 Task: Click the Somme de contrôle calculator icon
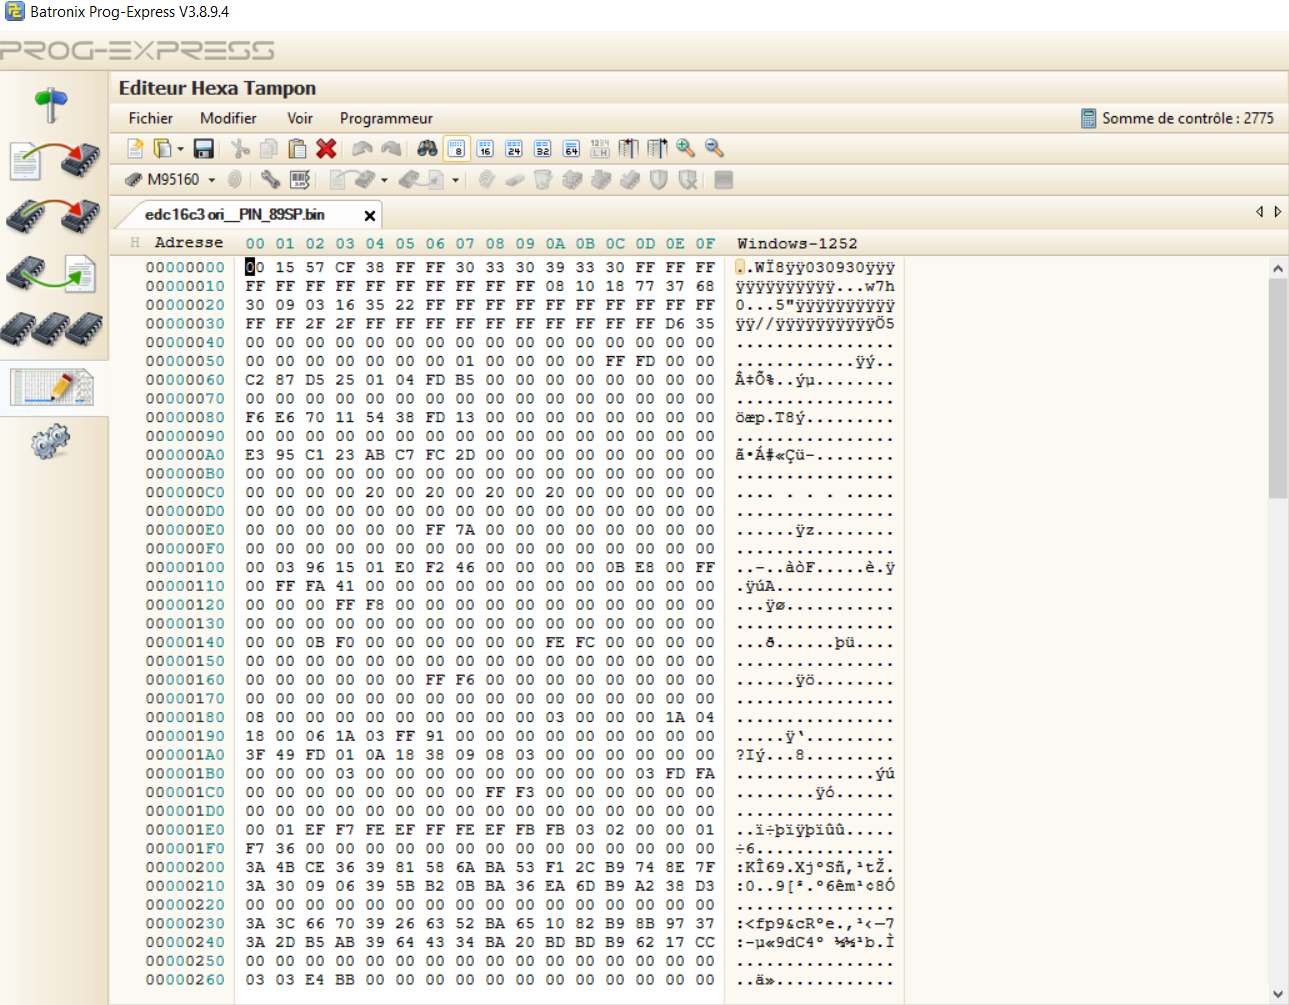coord(1088,118)
